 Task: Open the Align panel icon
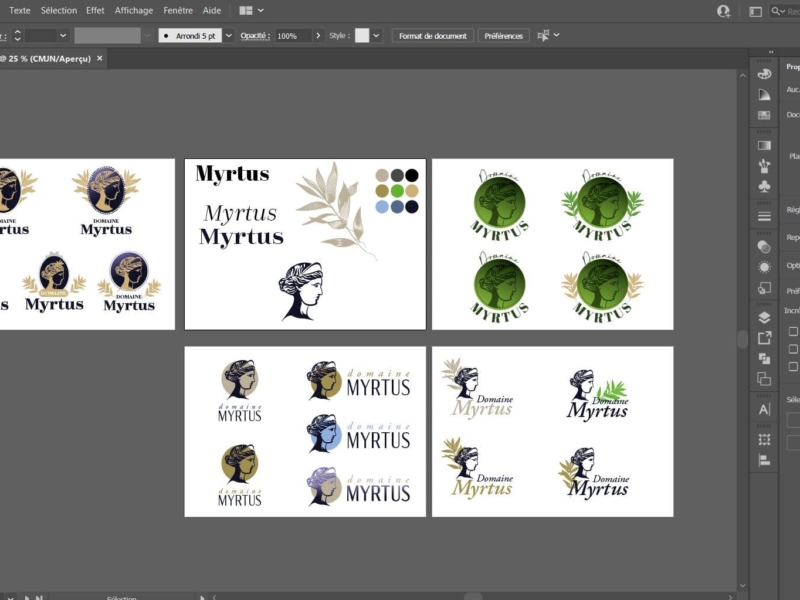pos(764,460)
